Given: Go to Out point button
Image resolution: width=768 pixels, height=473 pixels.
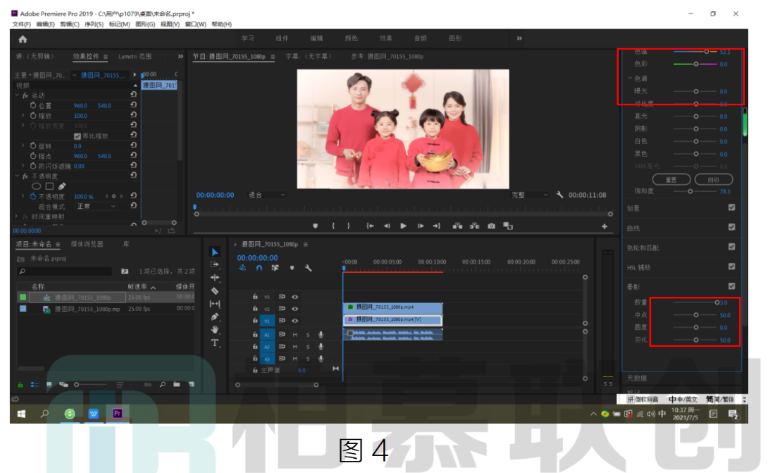Looking at the screenshot, I should pyautogui.click(x=436, y=226).
